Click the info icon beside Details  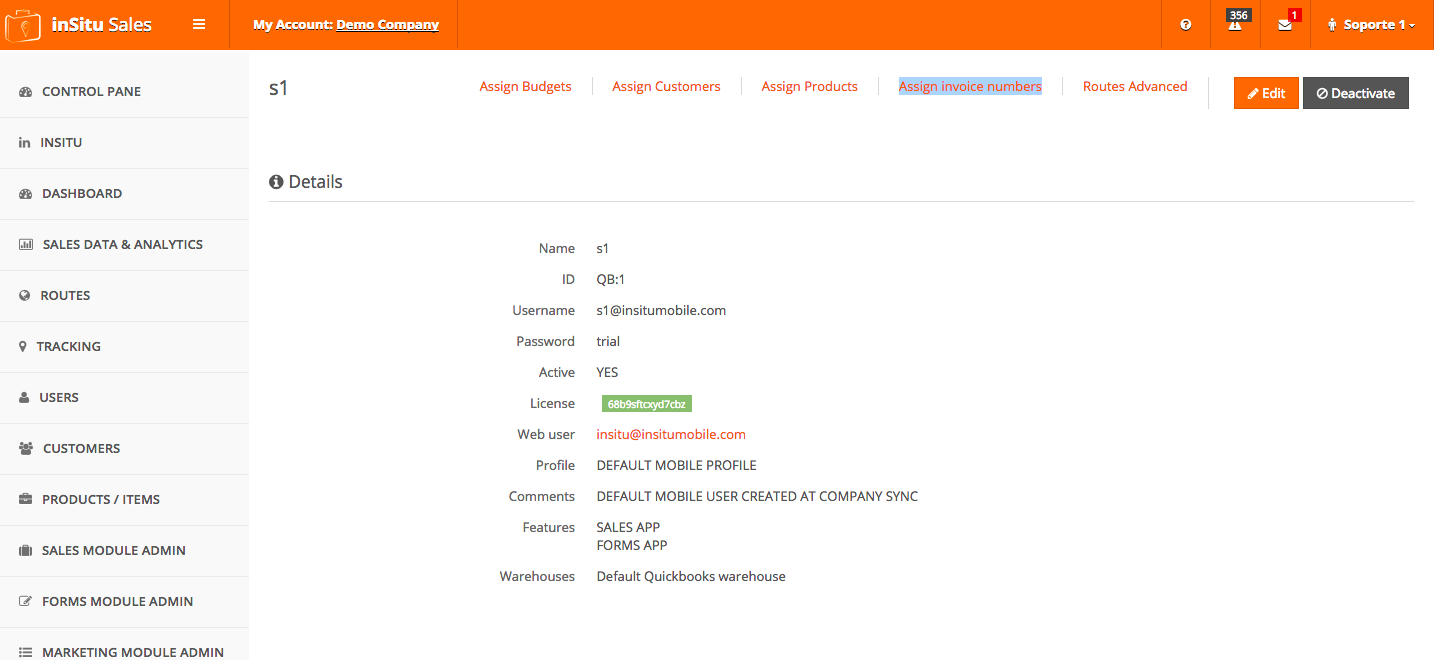pyautogui.click(x=276, y=182)
